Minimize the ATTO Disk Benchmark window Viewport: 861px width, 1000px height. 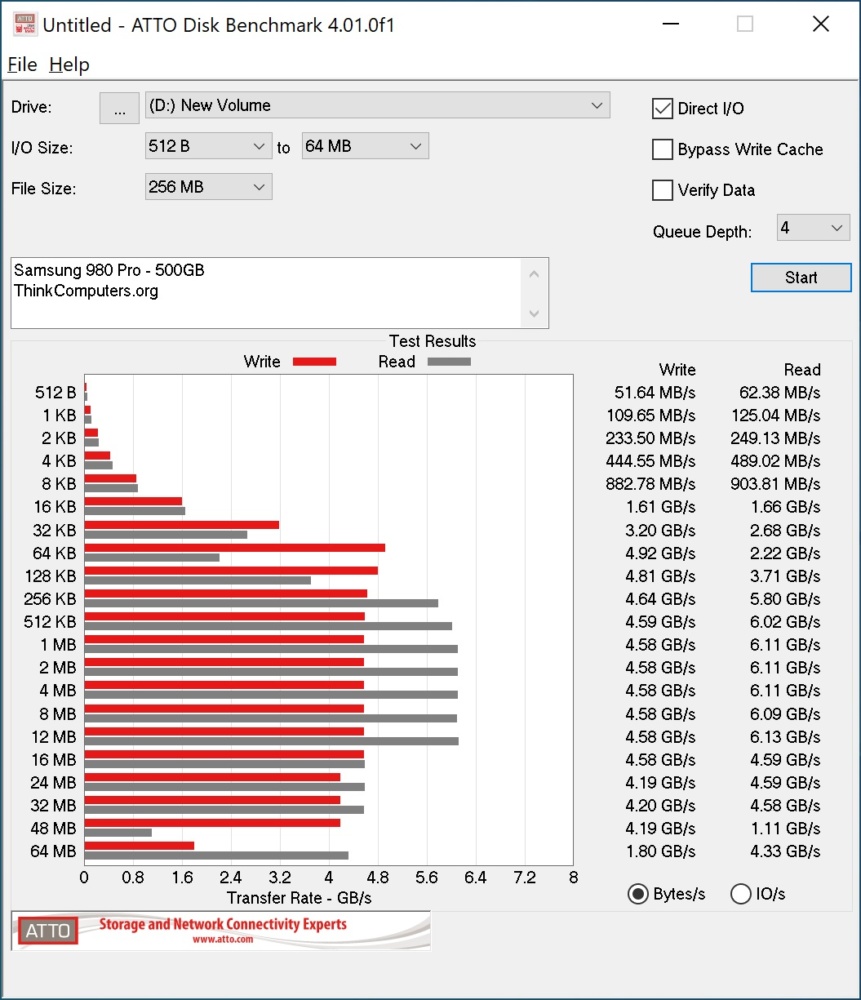coord(671,24)
